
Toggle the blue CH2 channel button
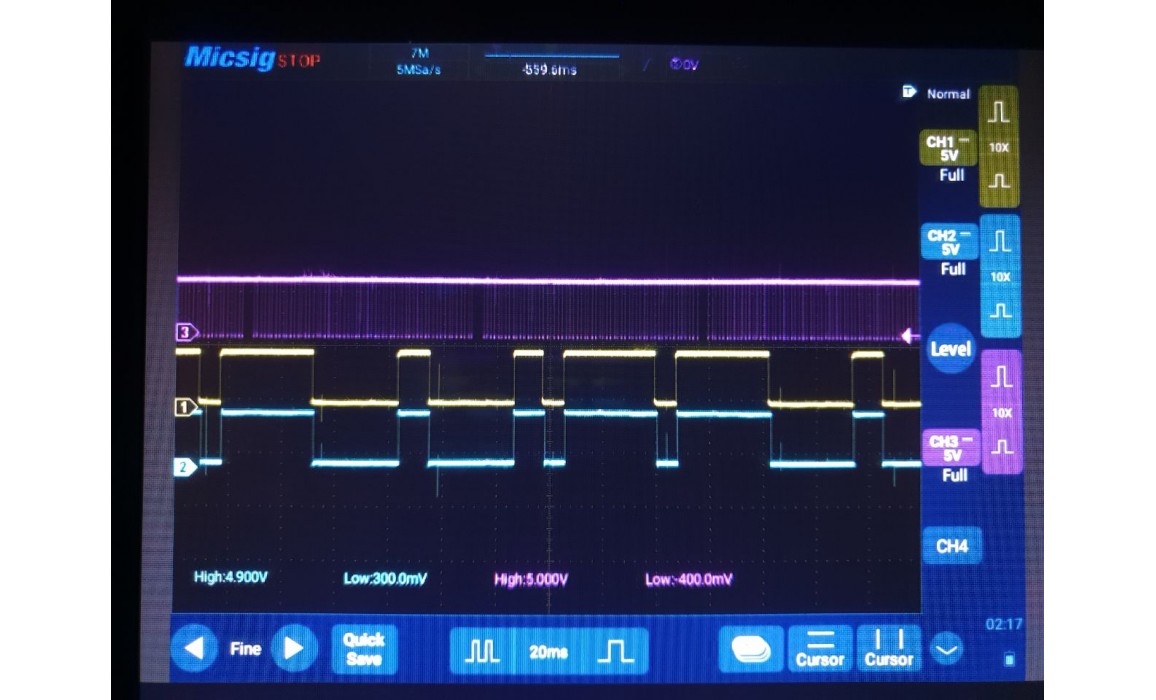[x=949, y=243]
